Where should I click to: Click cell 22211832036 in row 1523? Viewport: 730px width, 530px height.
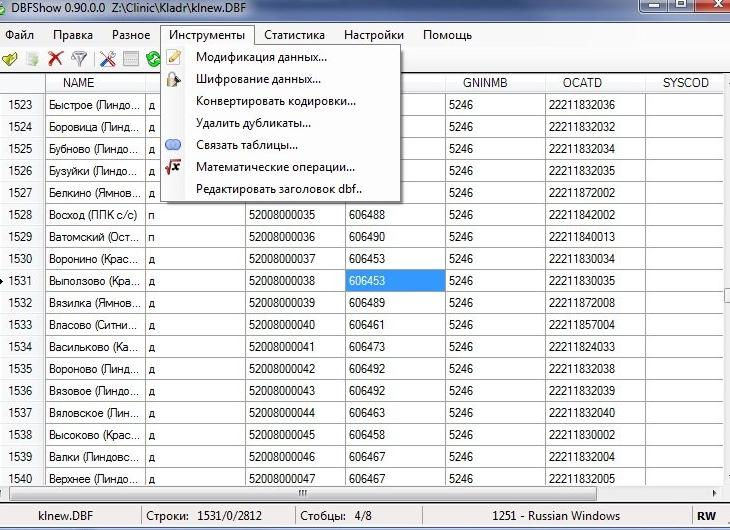(x=595, y=105)
